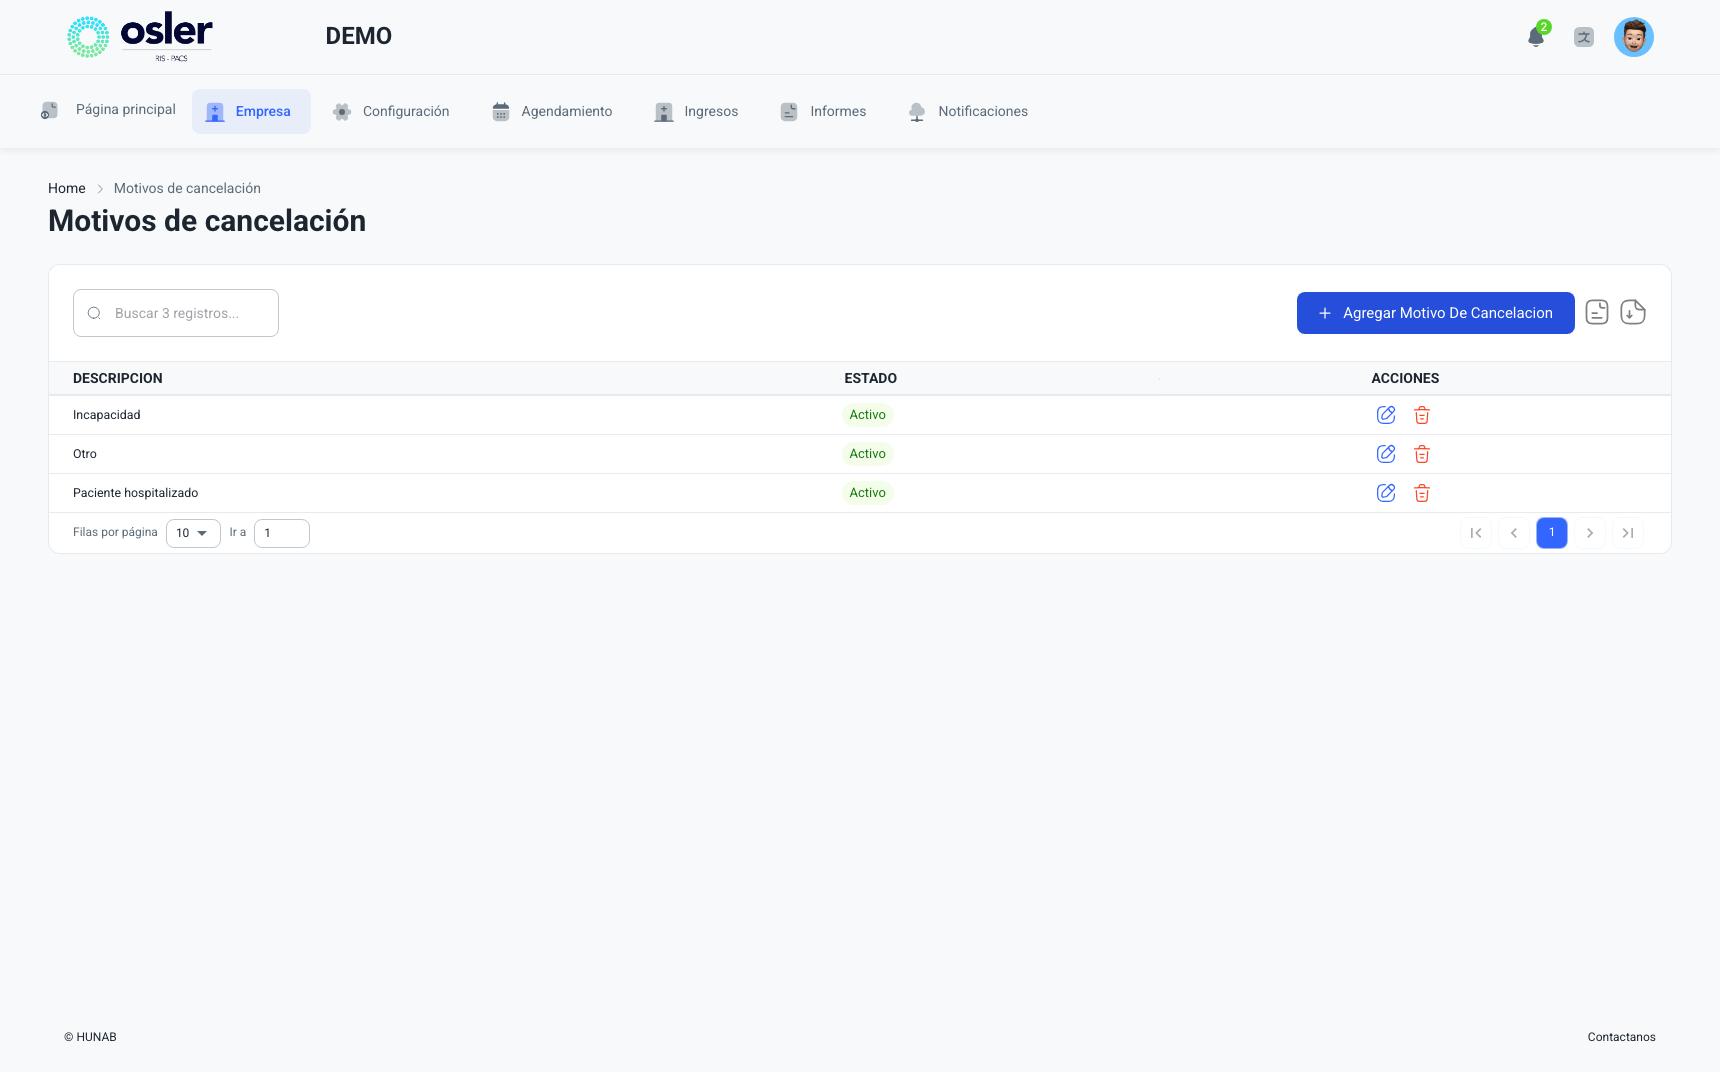1720x1072 pixels.
Task: Go to first page of table
Action: click(x=1476, y=533)
